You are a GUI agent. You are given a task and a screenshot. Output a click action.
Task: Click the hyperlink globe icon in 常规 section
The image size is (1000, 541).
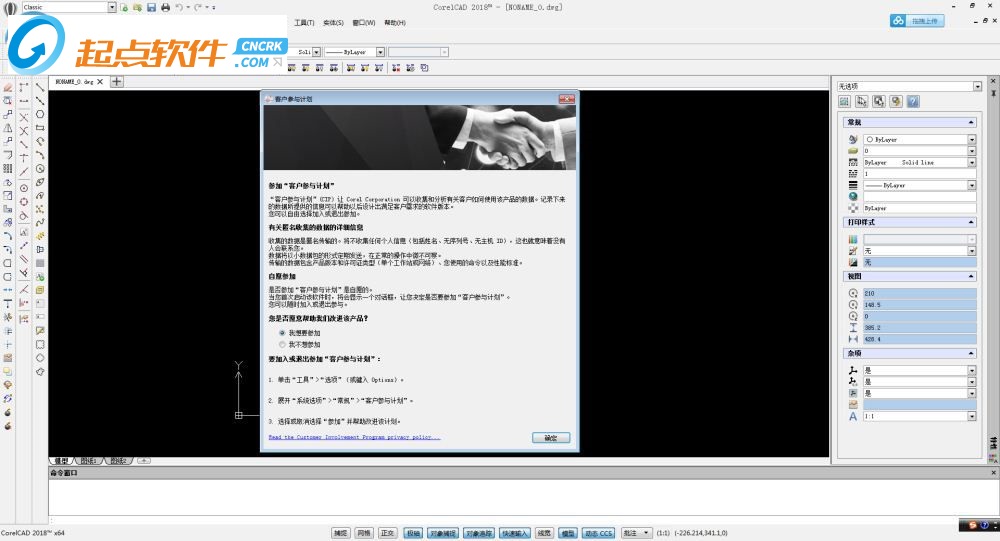pyautogui.click(x=853, y=196)
